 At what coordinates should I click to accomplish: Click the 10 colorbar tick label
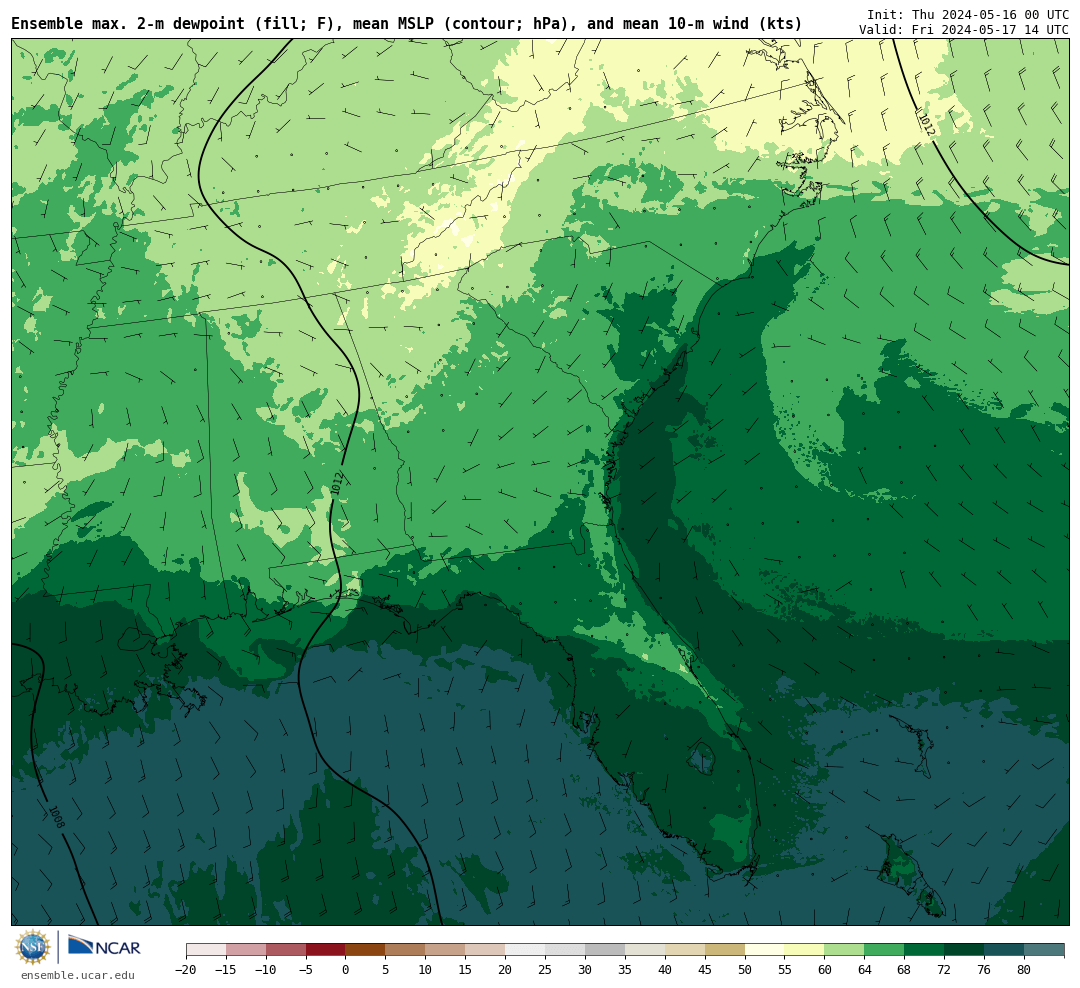(x=426, y=970)
